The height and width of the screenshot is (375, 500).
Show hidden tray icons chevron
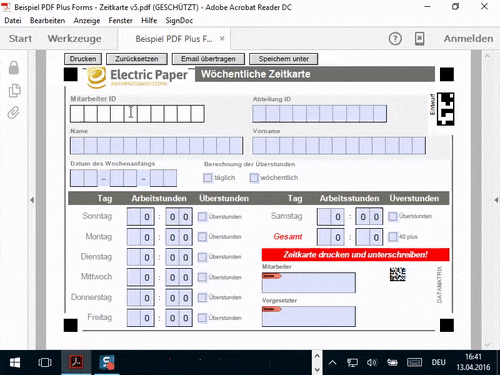(332, 363)
